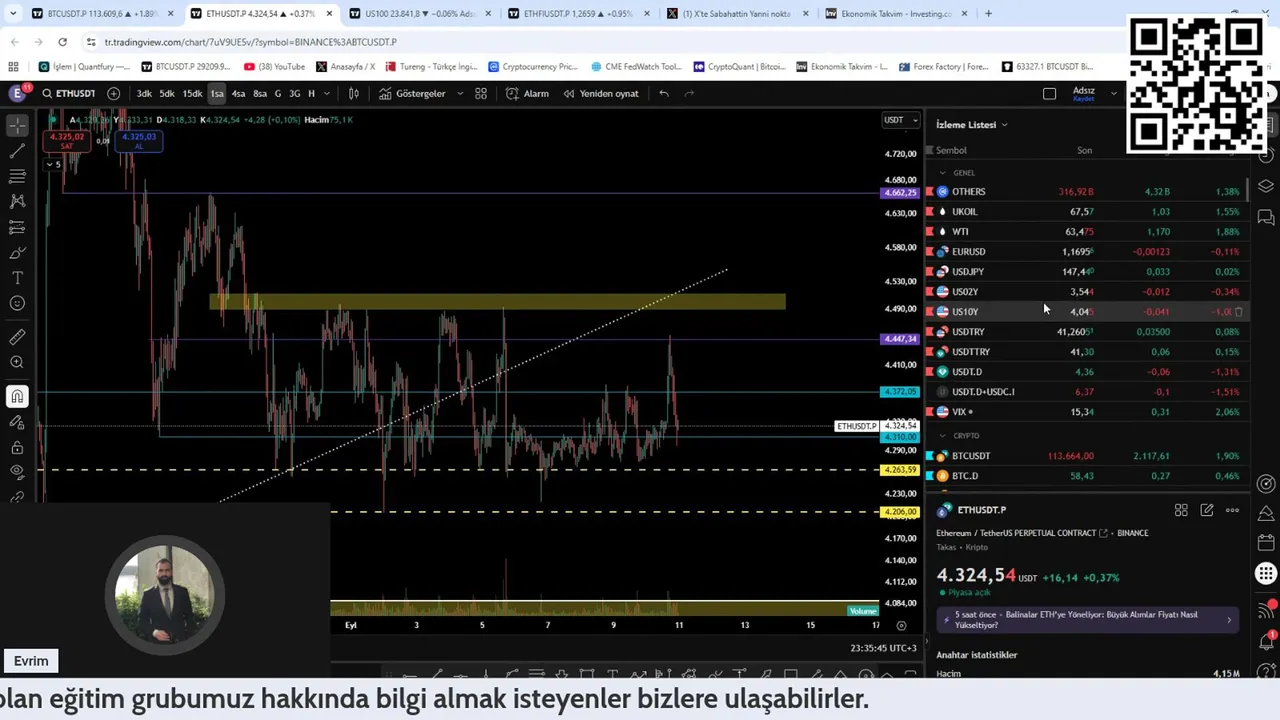
Task: Select the 1sa timeframe
Action: click(217, 93)
